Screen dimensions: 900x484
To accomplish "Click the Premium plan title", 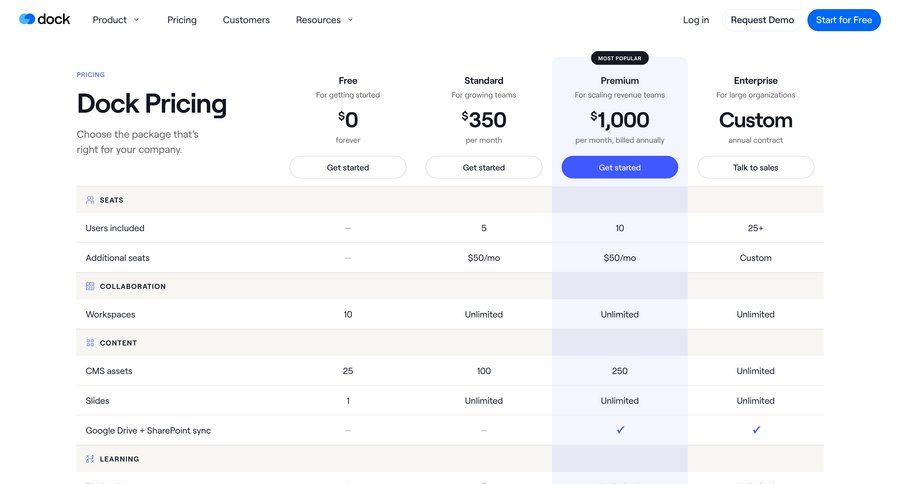I will (620, 81).
